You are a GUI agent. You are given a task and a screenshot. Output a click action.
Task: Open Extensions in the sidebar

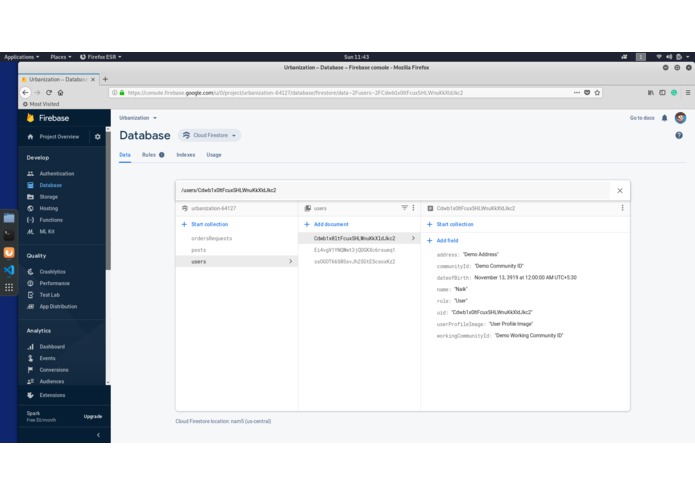coord(52,395)
